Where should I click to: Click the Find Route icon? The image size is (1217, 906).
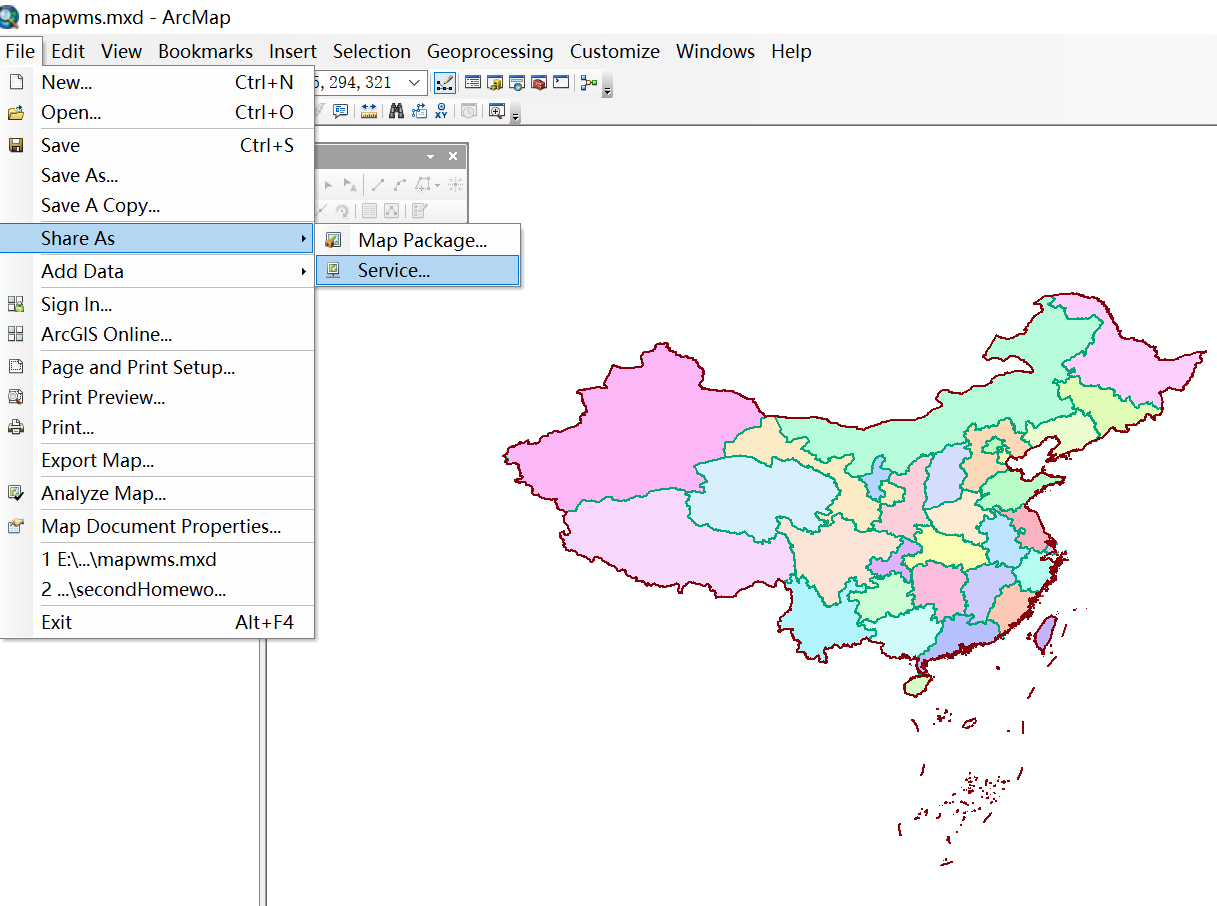click(419, 111)
